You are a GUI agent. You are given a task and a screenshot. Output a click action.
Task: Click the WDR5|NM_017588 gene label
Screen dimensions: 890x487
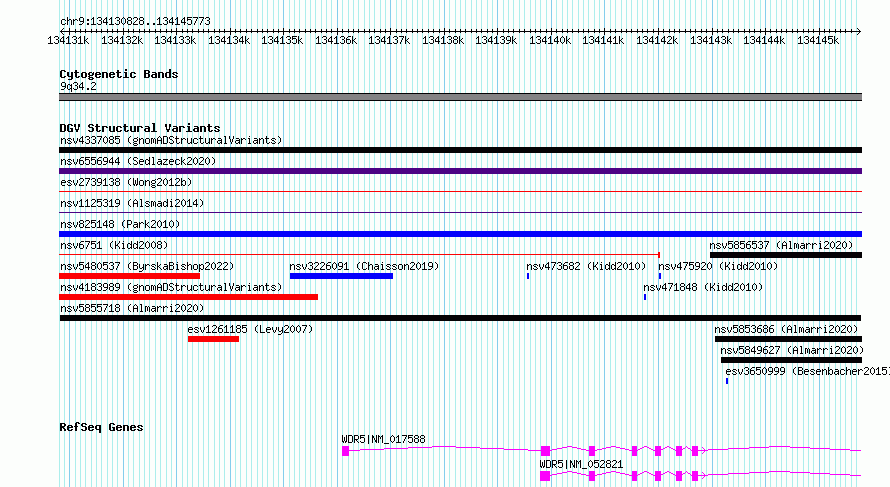[383, 439]
